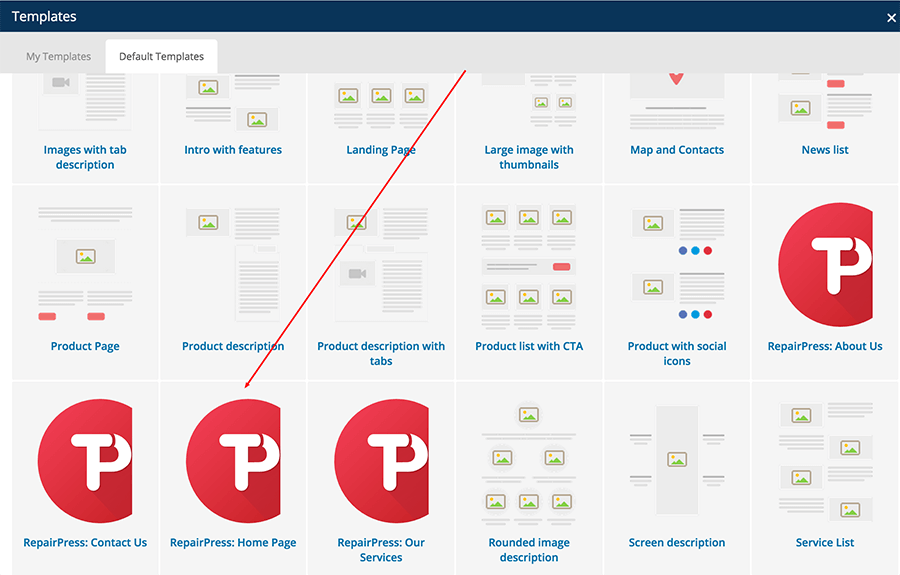Screen dimensions: 900x575
Task: Click the RepairPress: Home Page logo icon
Action: tap(233, 461)
